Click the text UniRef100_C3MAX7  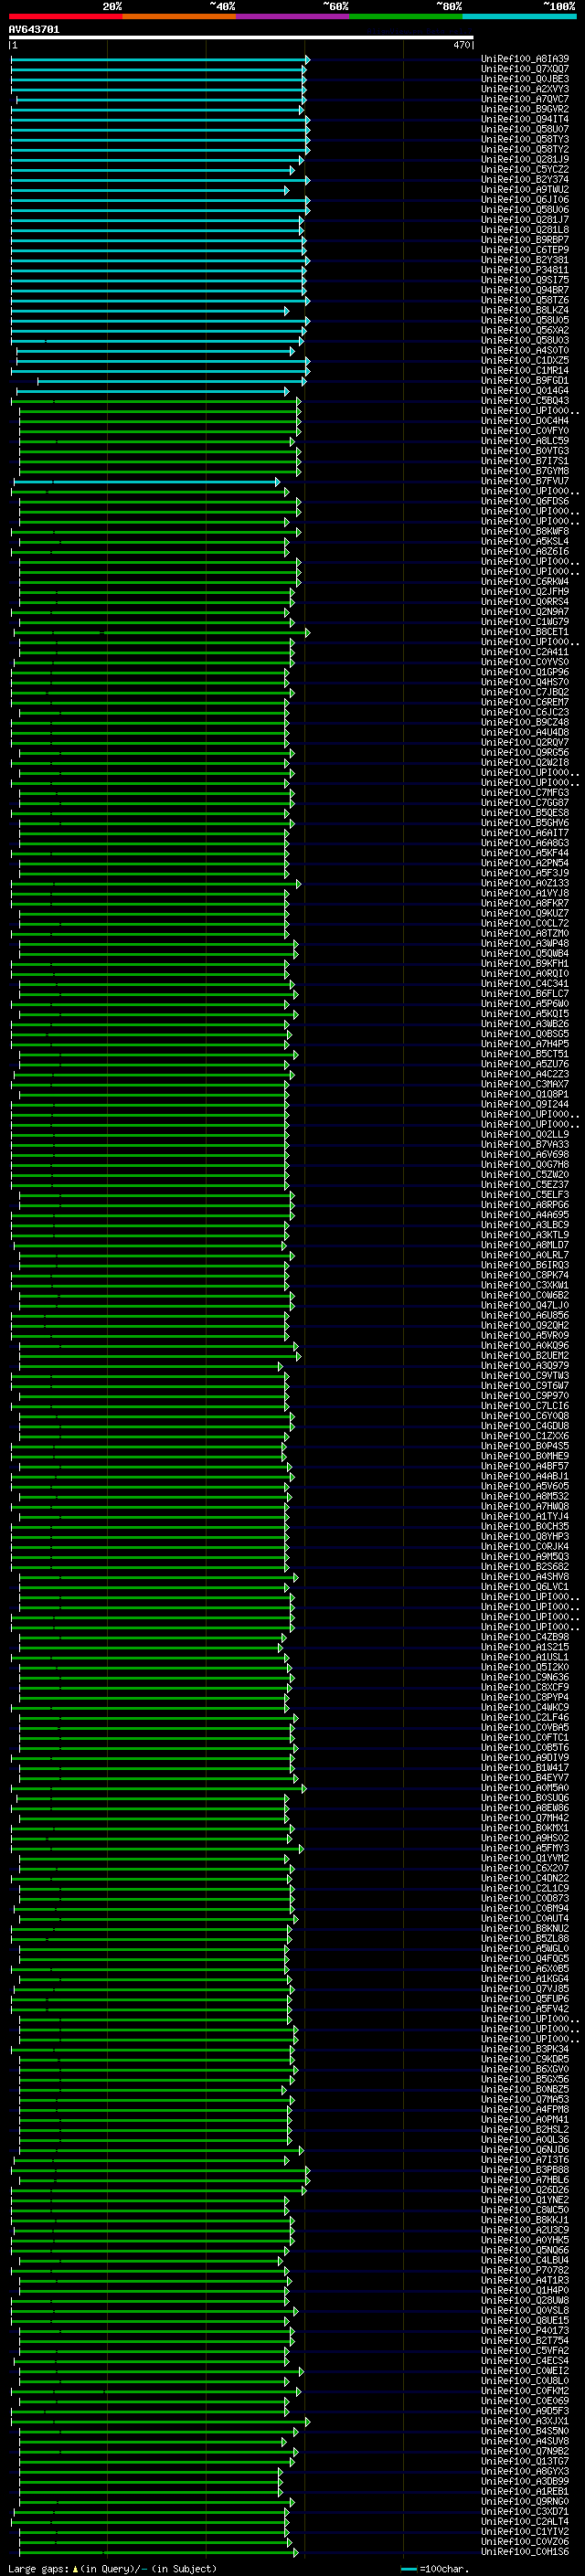tap(525, 1084)
